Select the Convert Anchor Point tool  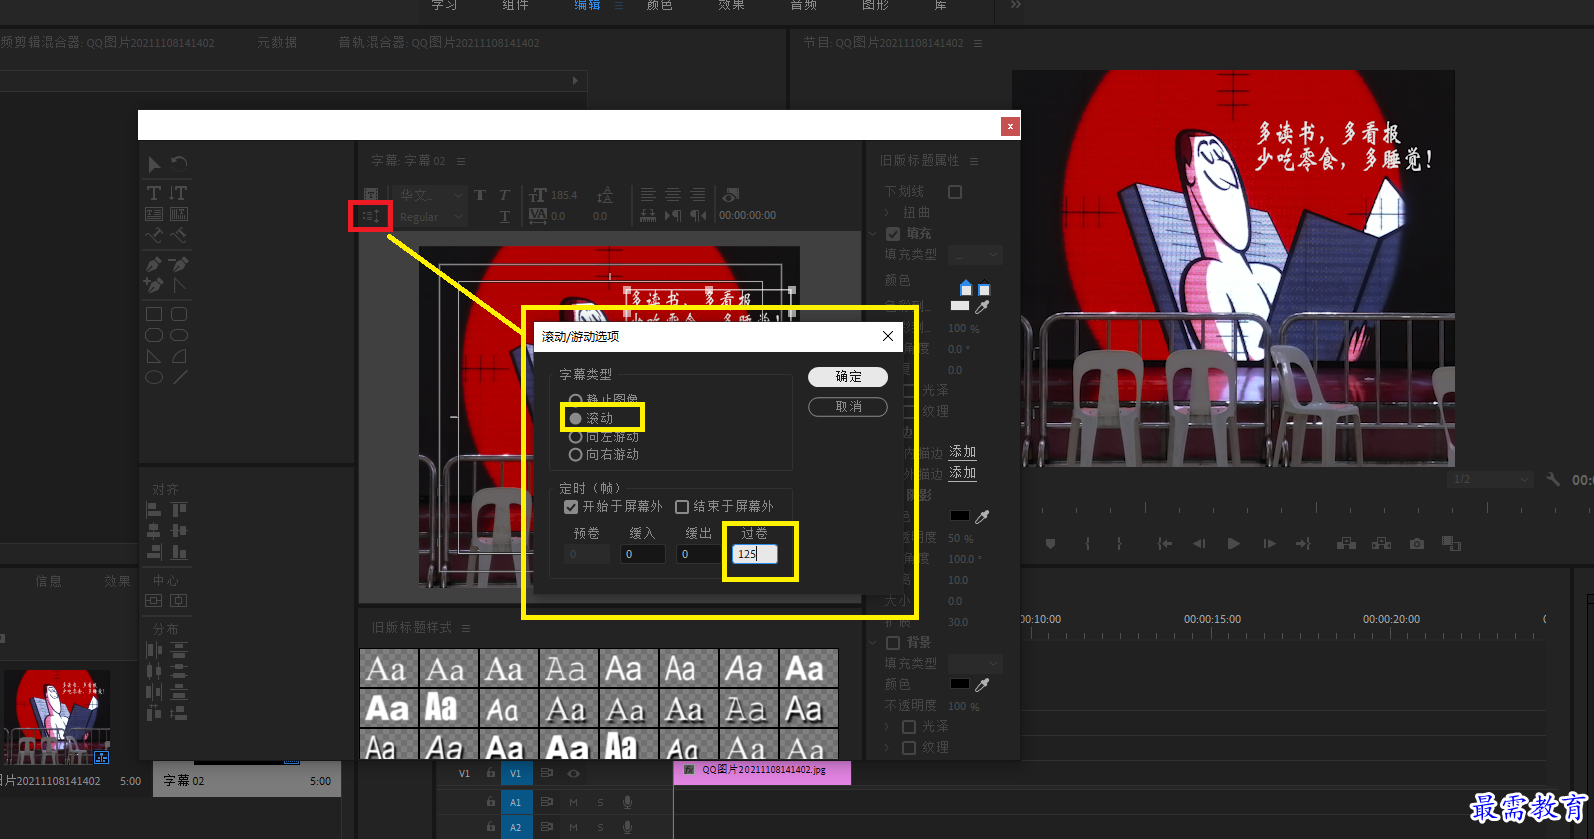[179, 285]
